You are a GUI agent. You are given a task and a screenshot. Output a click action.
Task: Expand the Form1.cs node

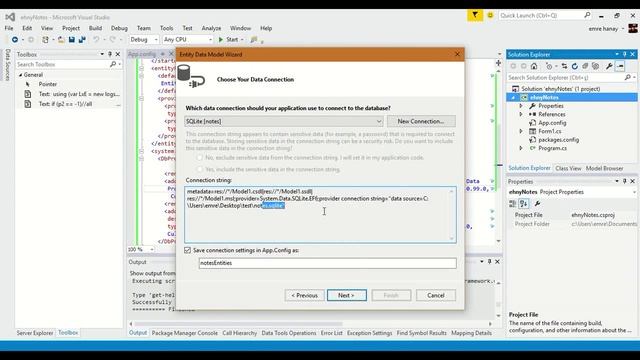point(521,131)
